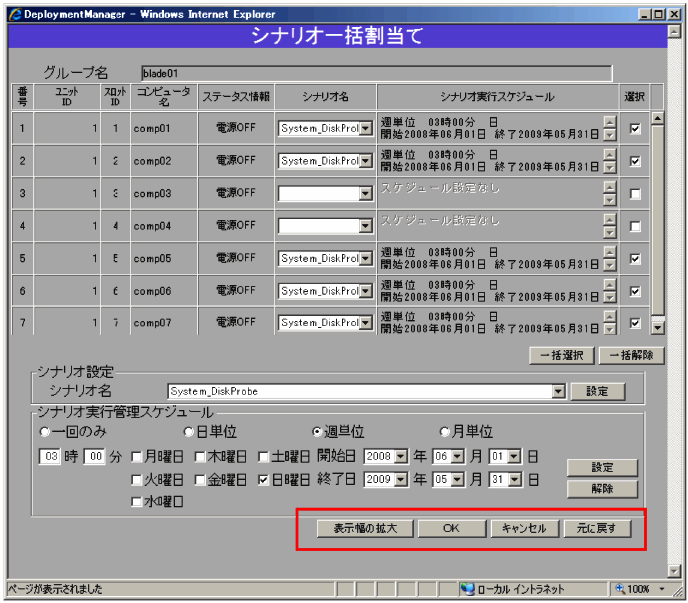This screenshot has width=688, height=603.
Task: Check the selection box for comp03
Action: tap(634, 194)
